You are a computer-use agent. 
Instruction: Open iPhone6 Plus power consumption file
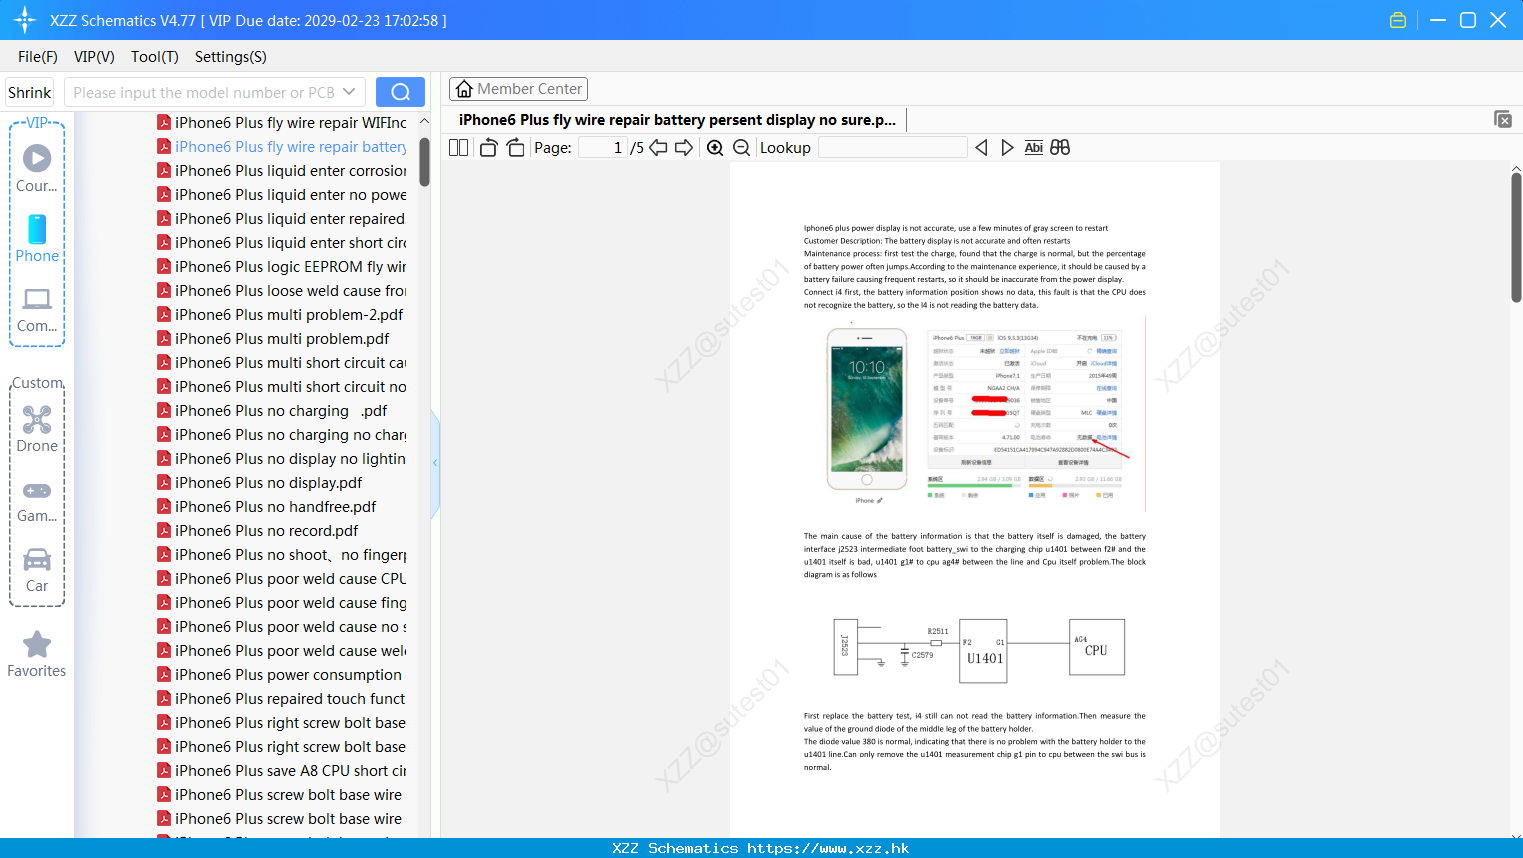click(282, 674)
